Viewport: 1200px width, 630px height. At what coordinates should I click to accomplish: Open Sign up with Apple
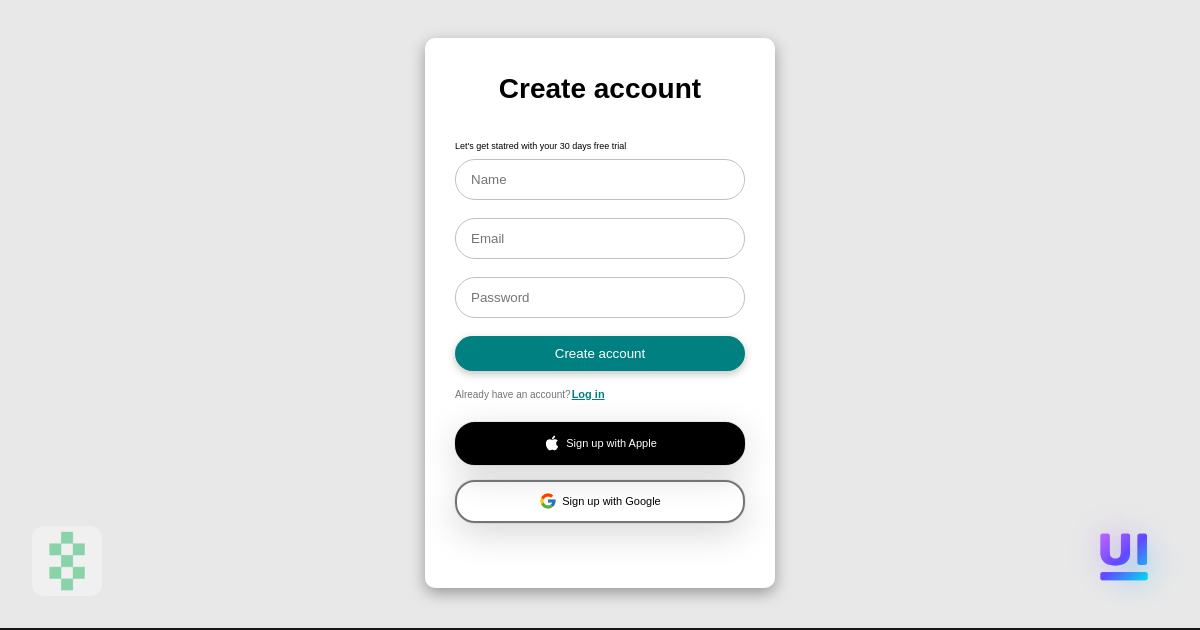(600, 443)
